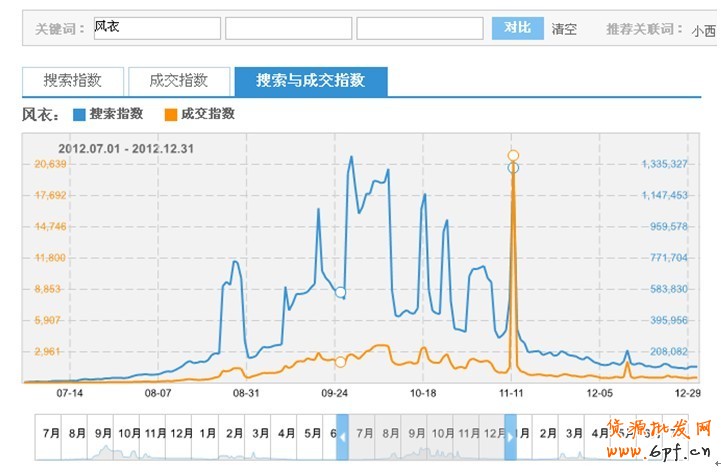Select the 搜索与成交指数 tab
721x473 pixels.
(x=311, y=81)
